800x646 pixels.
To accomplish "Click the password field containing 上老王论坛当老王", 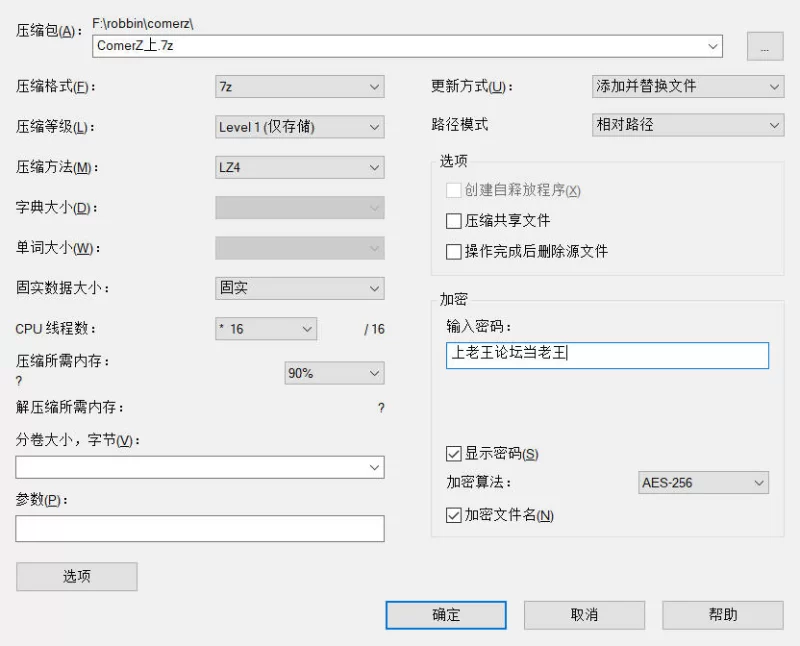I will point(607,355).
